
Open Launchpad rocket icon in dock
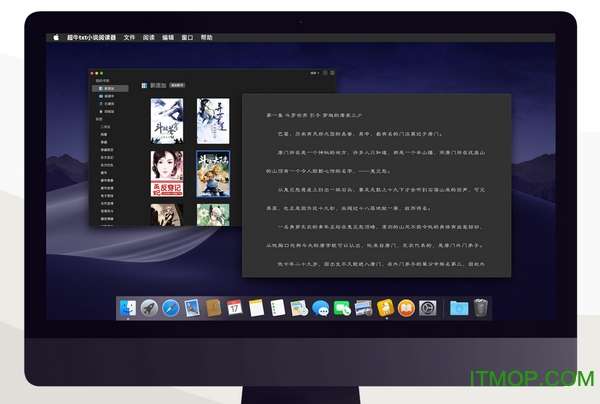pyautogui.click(x=149, y=309)
